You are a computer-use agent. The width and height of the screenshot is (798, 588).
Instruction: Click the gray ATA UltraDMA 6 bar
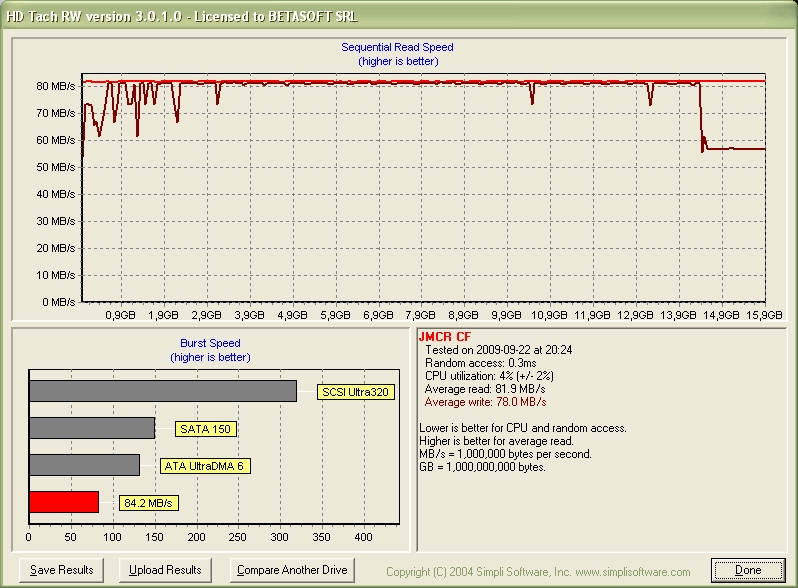84,465
